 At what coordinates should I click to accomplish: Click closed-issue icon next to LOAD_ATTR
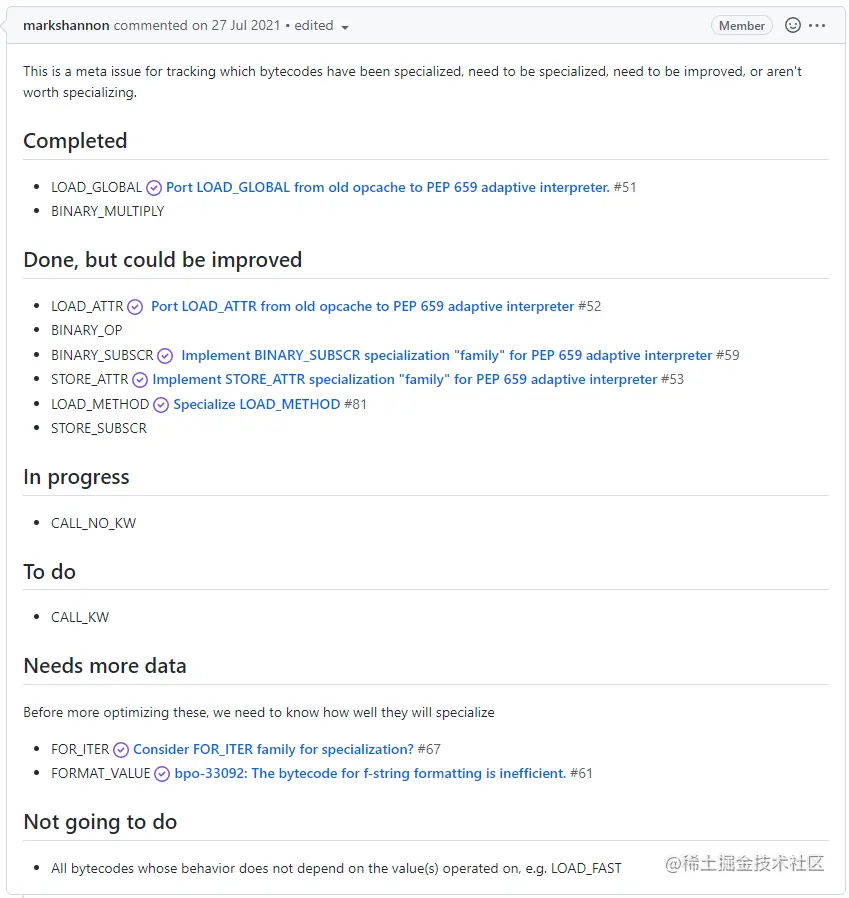coord(135,307)
